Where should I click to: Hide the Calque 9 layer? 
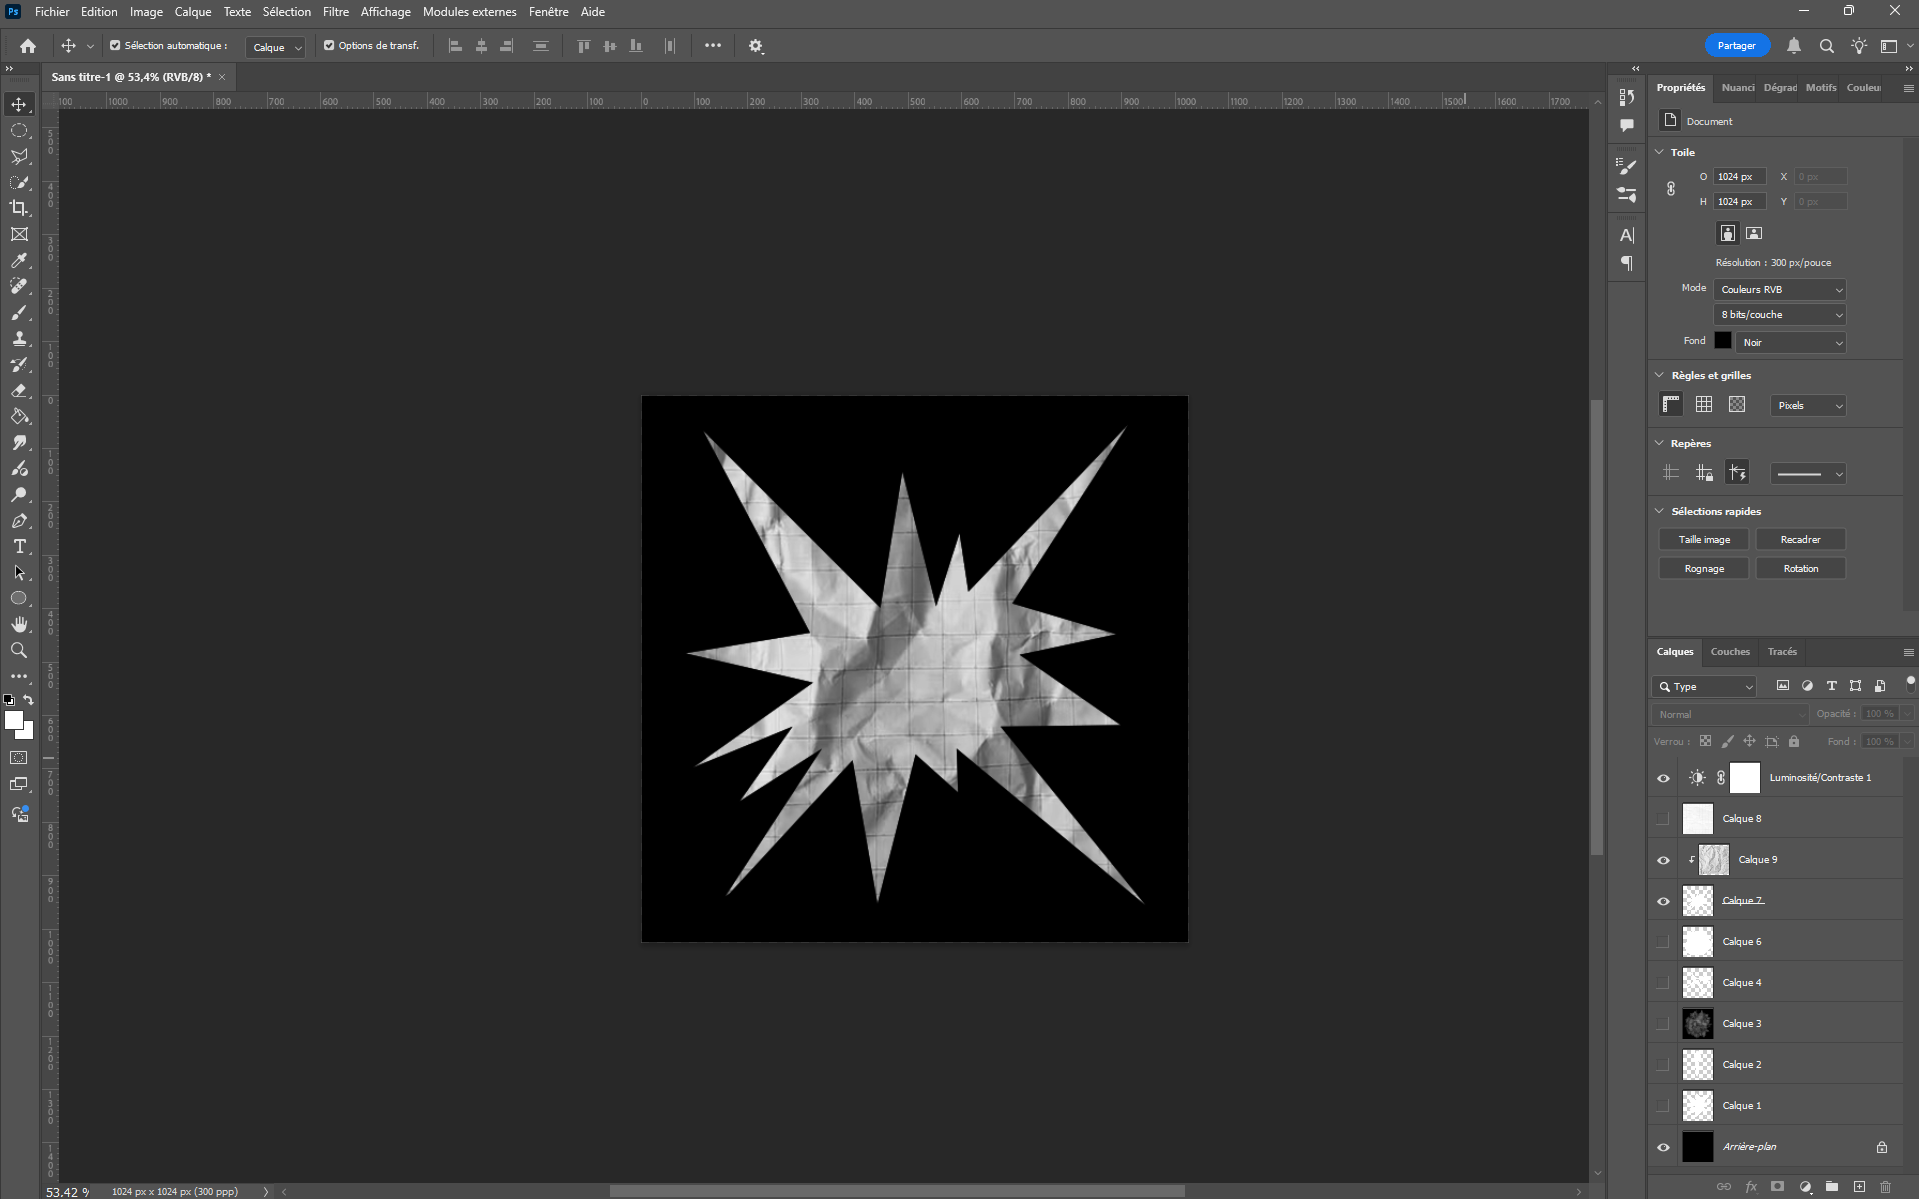[1663, 860]
